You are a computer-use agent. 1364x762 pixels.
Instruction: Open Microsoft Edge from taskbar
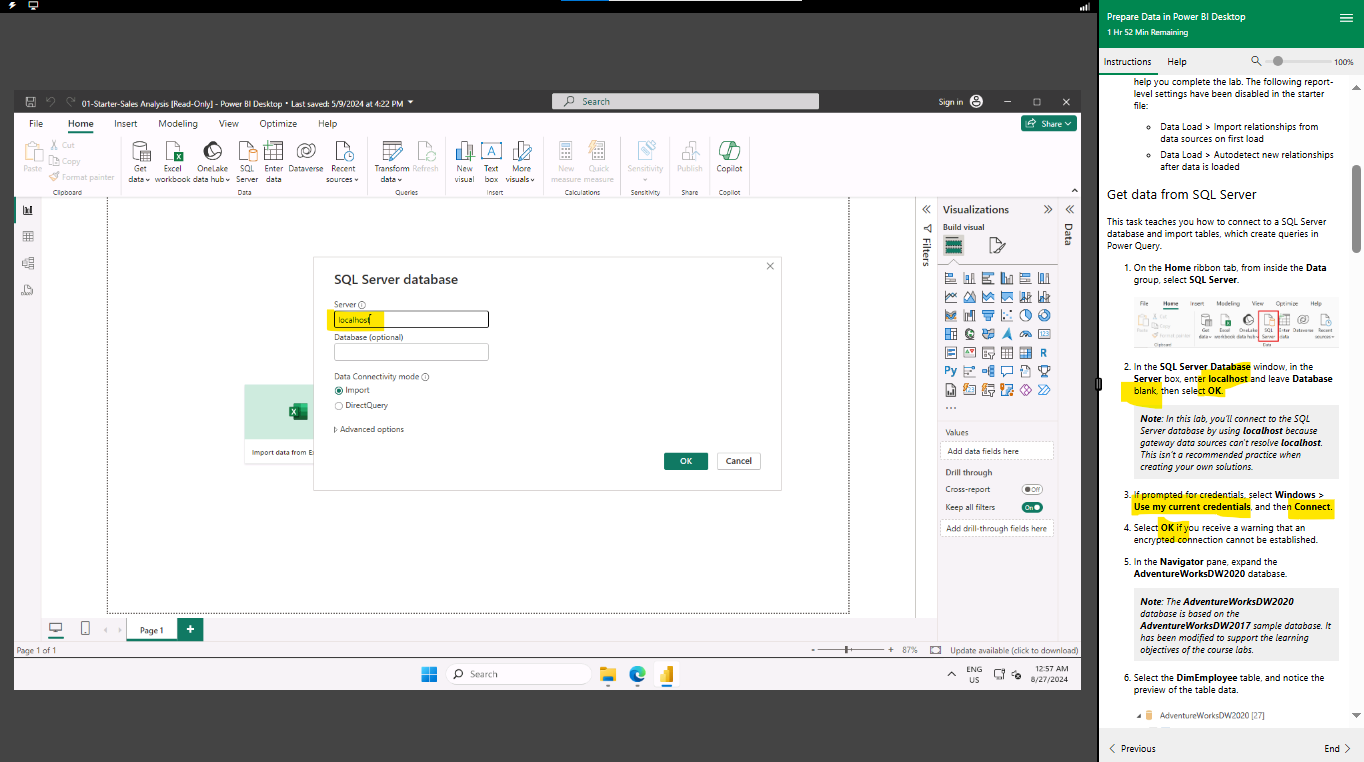click(637, 675)
